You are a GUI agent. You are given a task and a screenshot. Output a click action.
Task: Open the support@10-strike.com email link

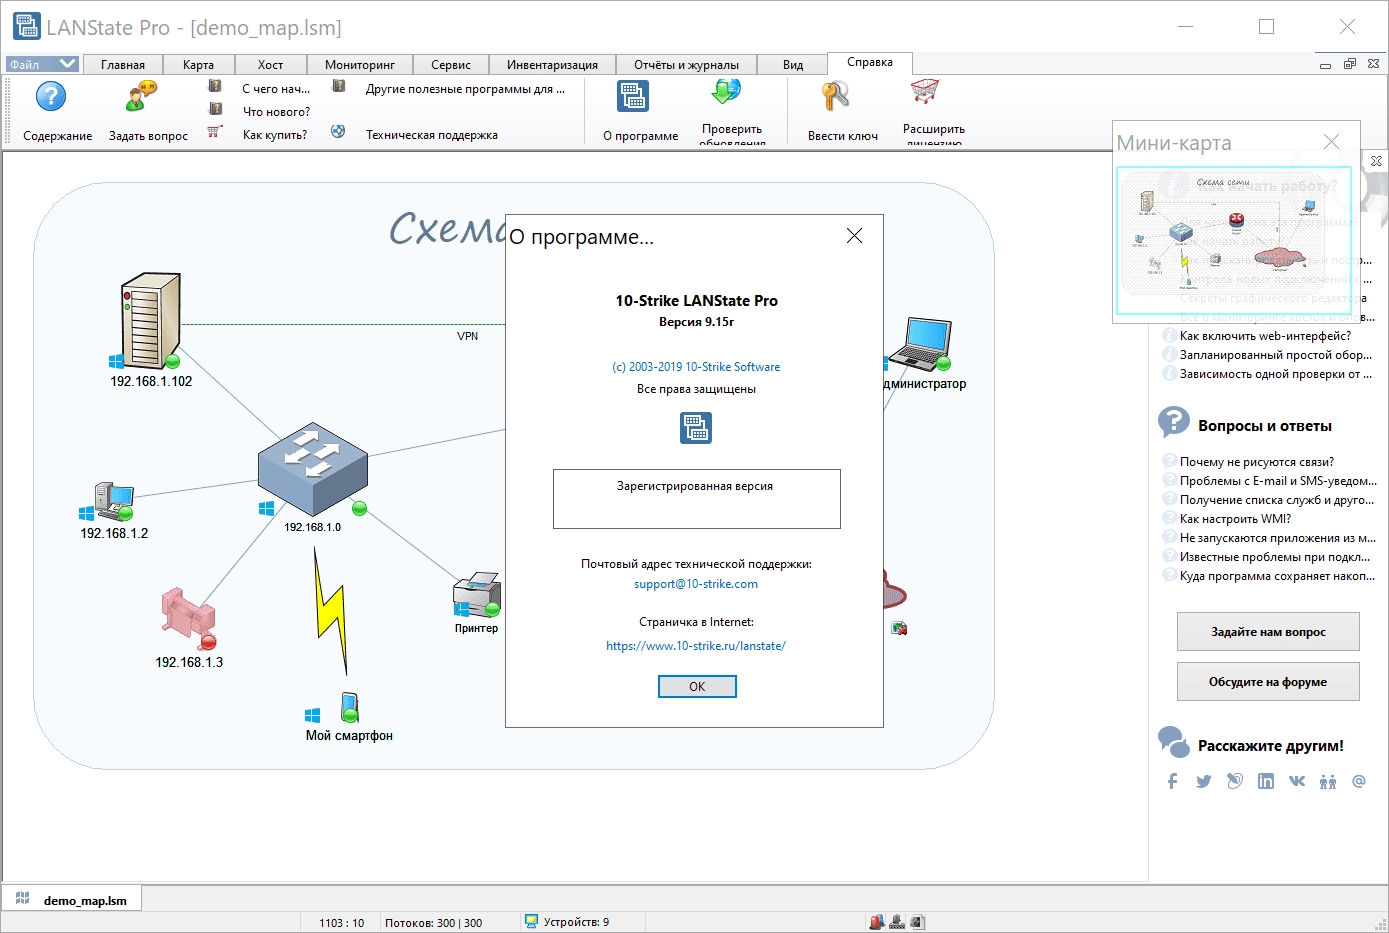pos(696,584)
